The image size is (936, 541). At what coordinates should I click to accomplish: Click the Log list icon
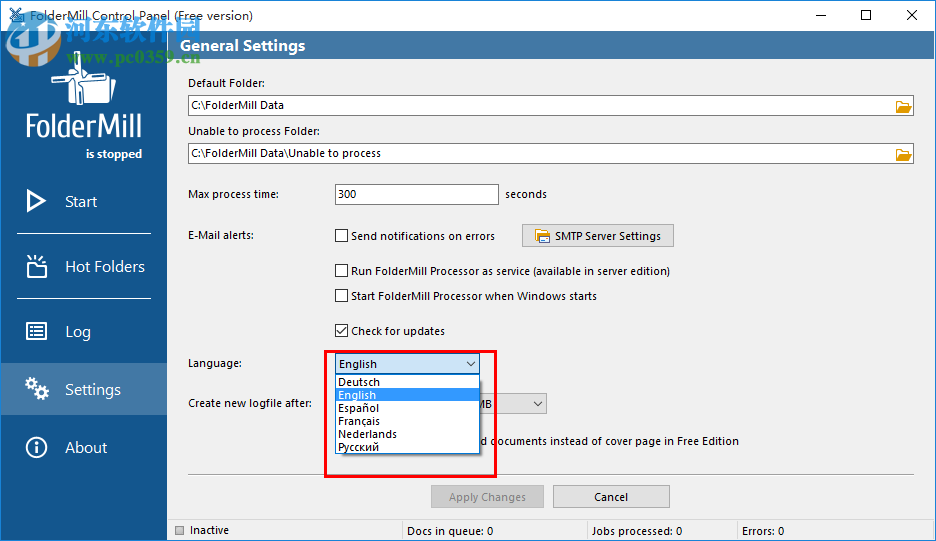36,332
